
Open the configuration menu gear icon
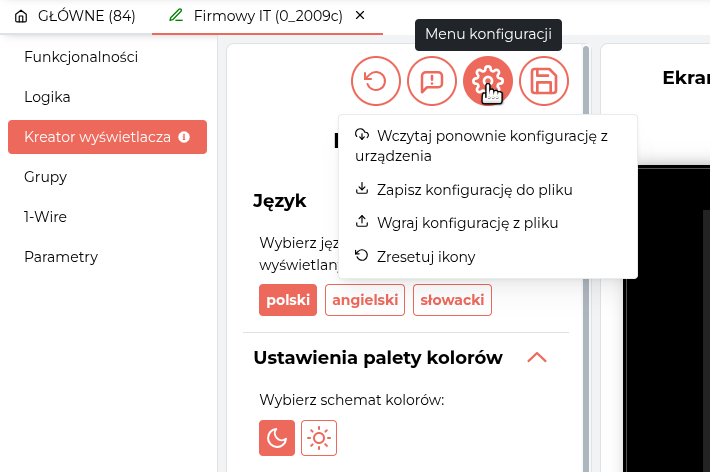coord(488,81)
